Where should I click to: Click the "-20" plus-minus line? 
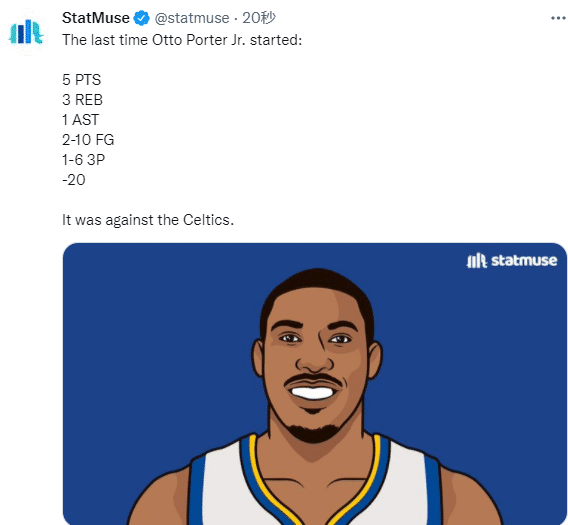click(74, 180)
